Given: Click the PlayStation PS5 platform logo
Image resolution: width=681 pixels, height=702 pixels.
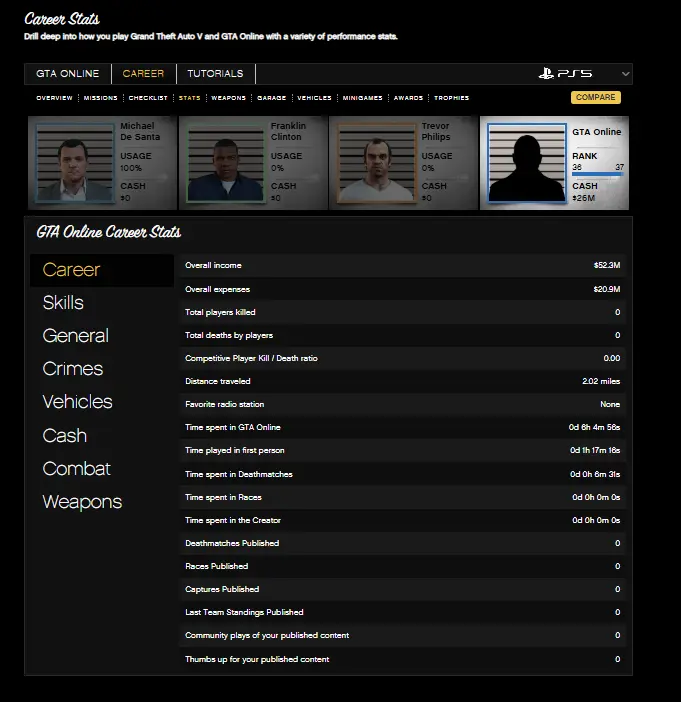Looking at the screenshot, I should (x=565, y=73).
